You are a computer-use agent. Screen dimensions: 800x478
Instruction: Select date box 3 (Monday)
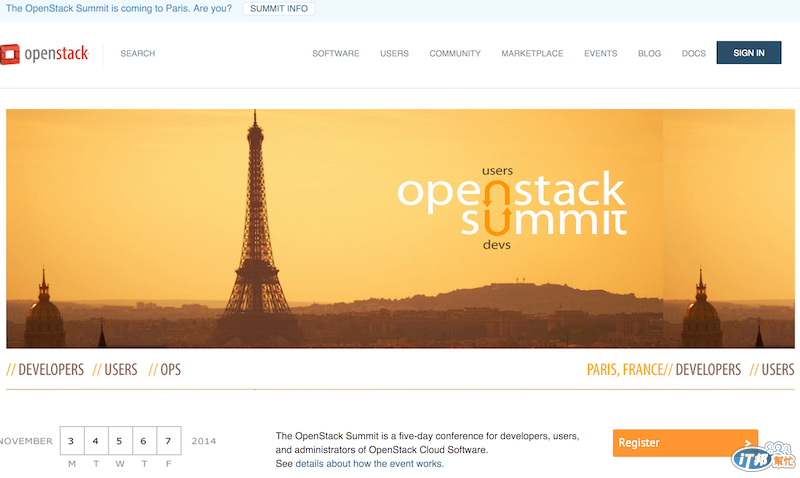[x=71, y=441]
